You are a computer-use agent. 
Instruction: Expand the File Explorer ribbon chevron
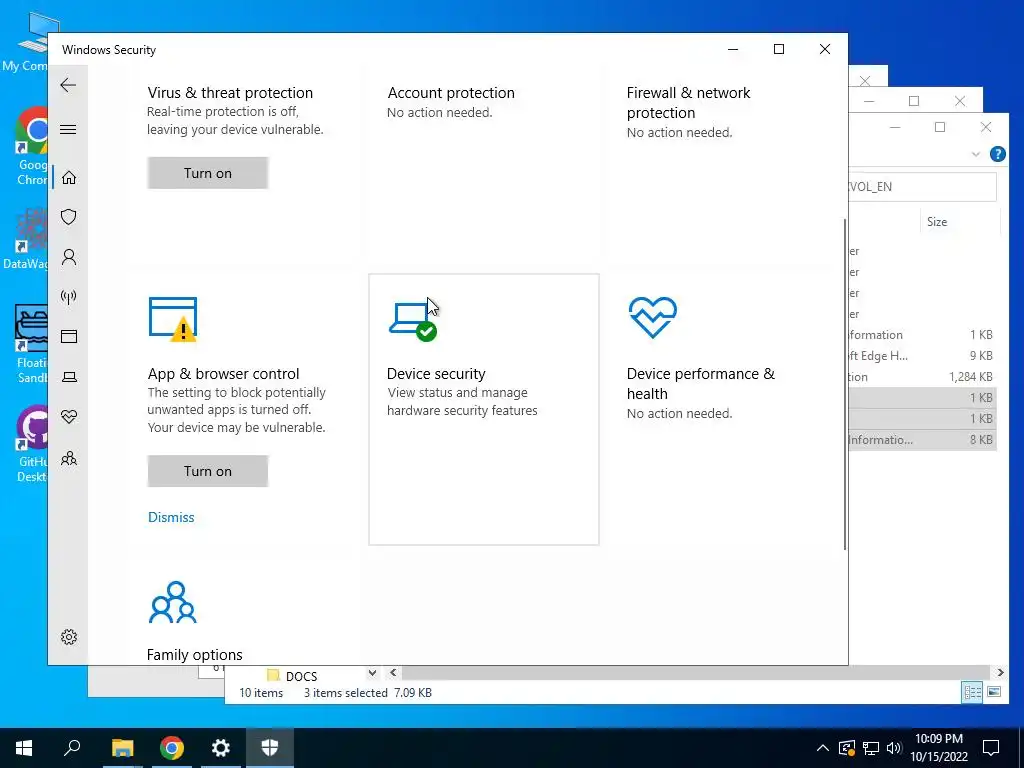[x=976, y=154]
